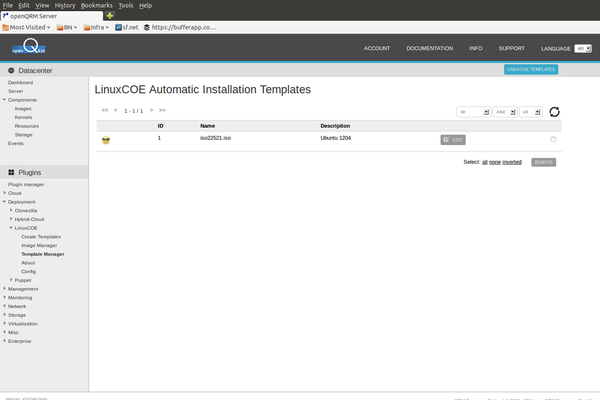Open the sort field ID dropdown
Viewport: 600px width, 400px height.
(x=473, y=112)
